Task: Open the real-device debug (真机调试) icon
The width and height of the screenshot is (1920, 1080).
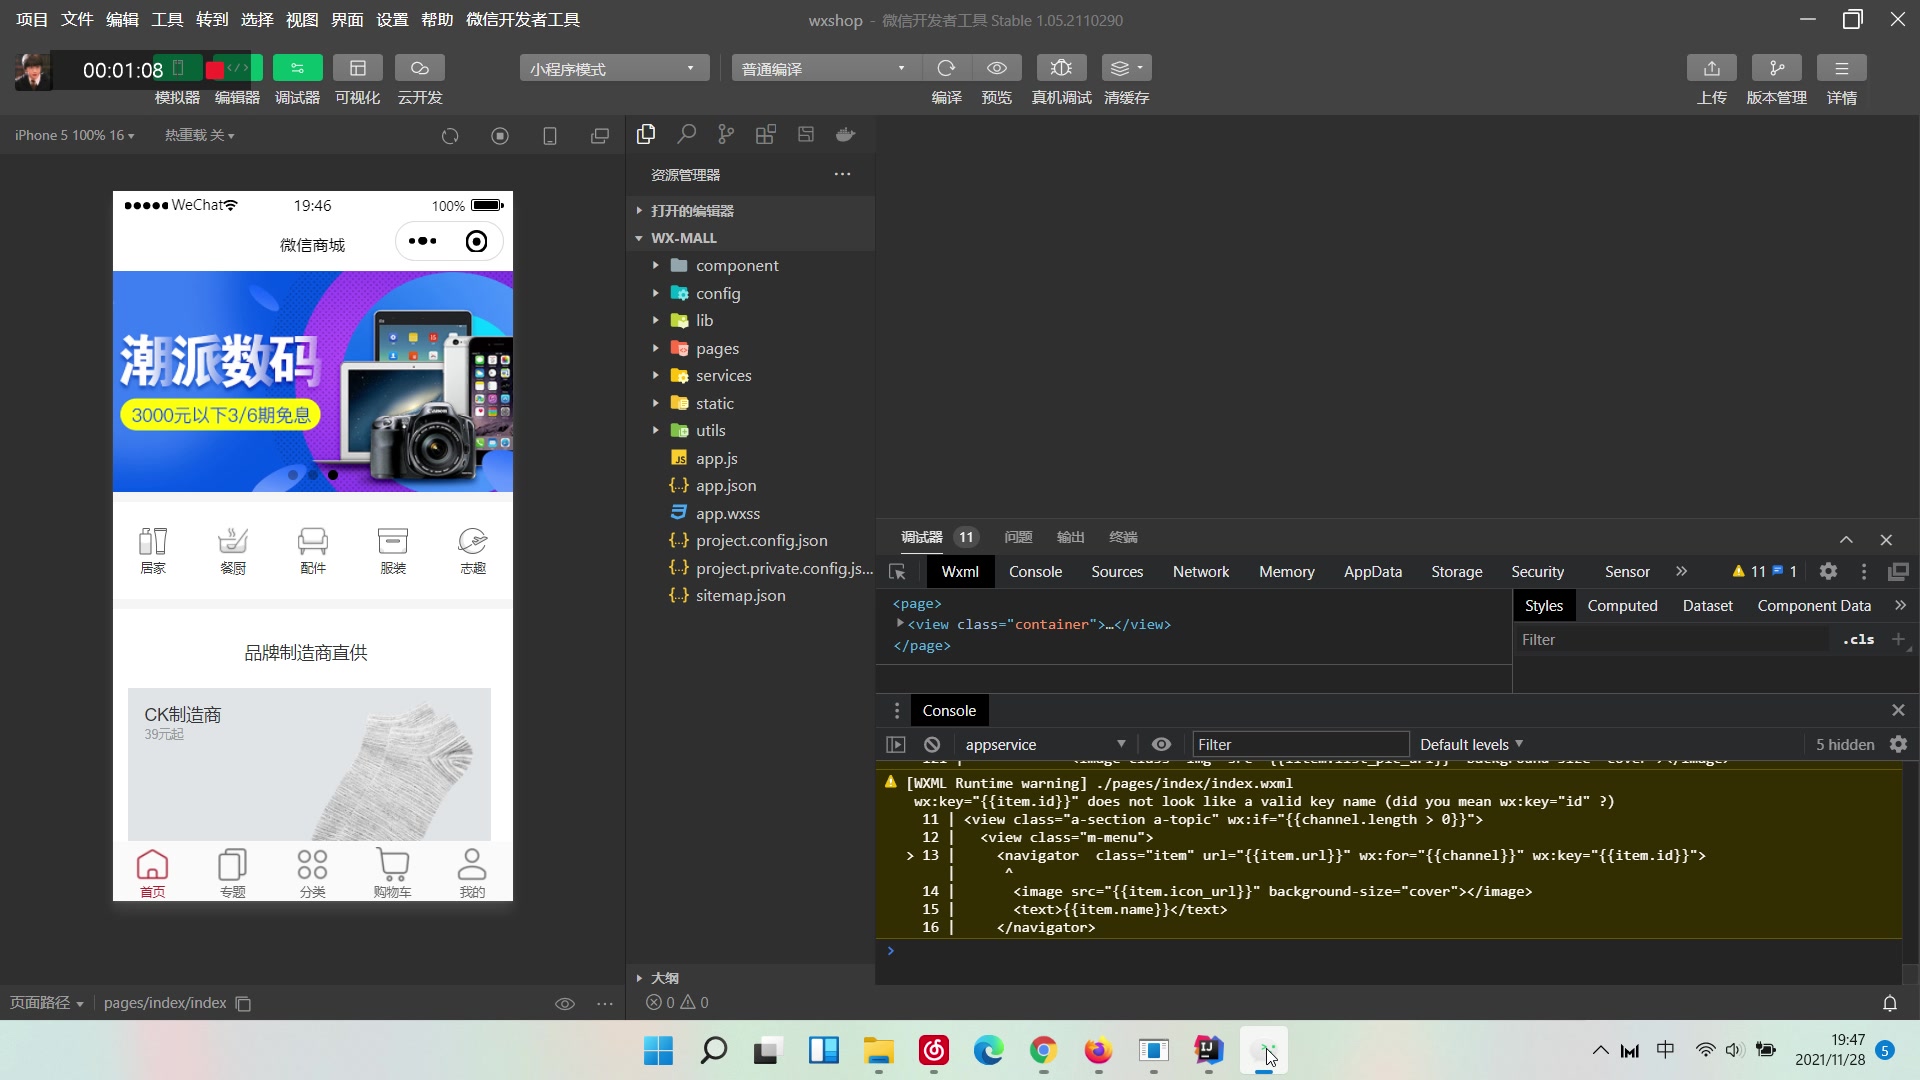Action: [1061, 68]
